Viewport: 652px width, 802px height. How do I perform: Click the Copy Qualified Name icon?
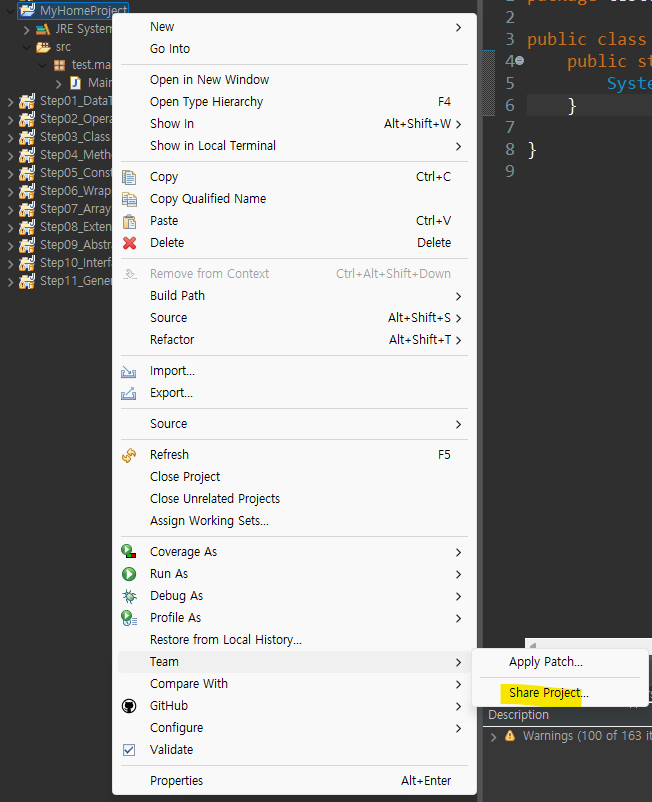(x=129, y=199)
